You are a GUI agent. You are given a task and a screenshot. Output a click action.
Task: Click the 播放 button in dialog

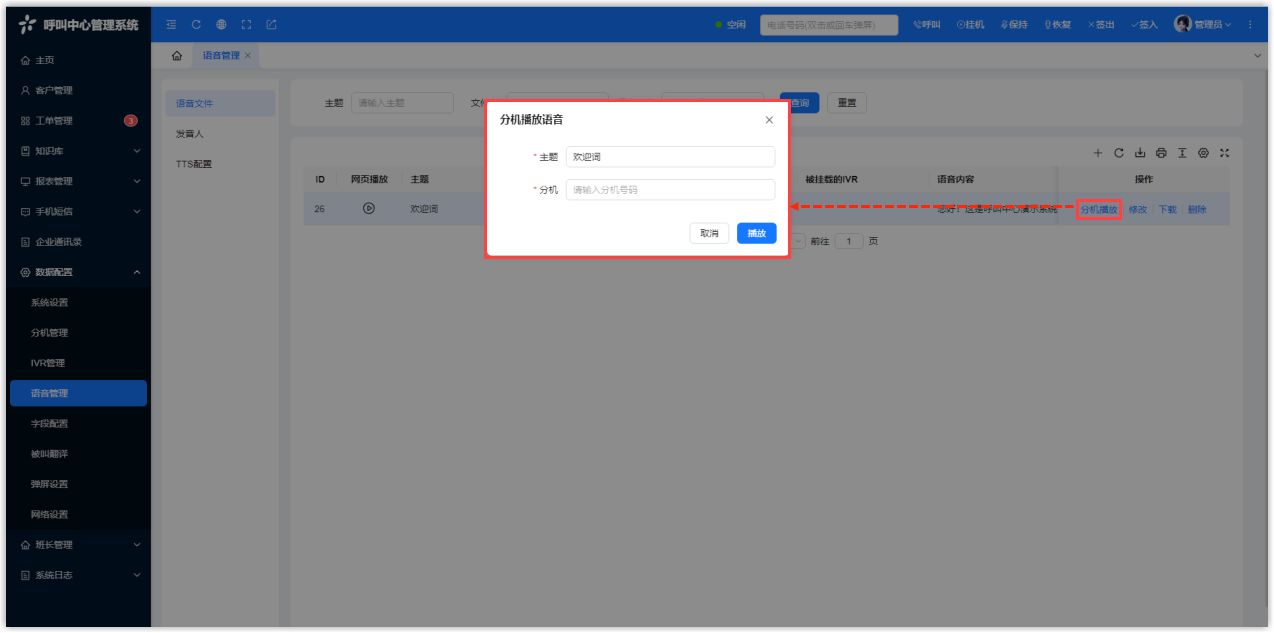[756, 233]
